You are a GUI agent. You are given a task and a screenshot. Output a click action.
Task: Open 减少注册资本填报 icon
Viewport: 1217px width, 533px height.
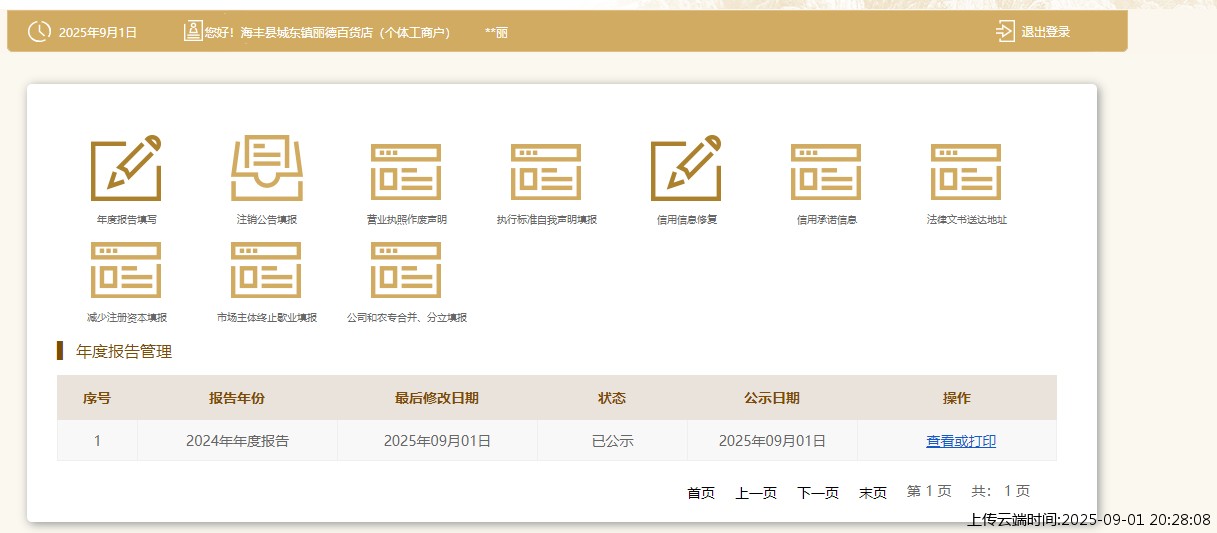point(126,270)
